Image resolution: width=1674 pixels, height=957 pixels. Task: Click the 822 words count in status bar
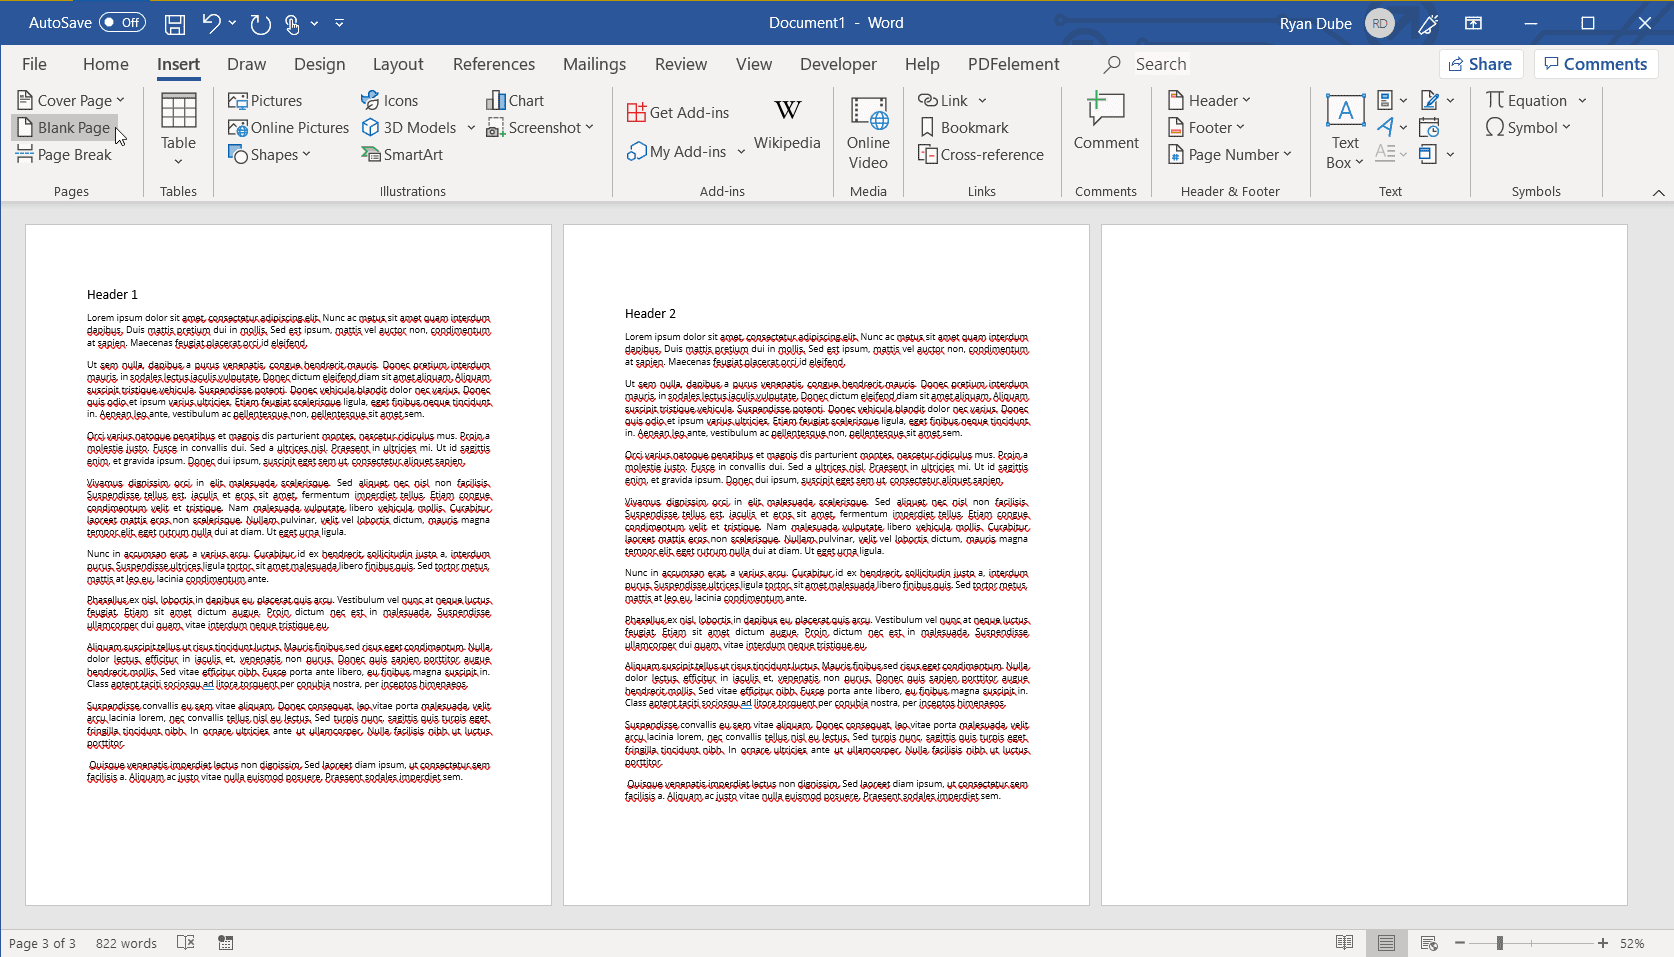[126, 943]
